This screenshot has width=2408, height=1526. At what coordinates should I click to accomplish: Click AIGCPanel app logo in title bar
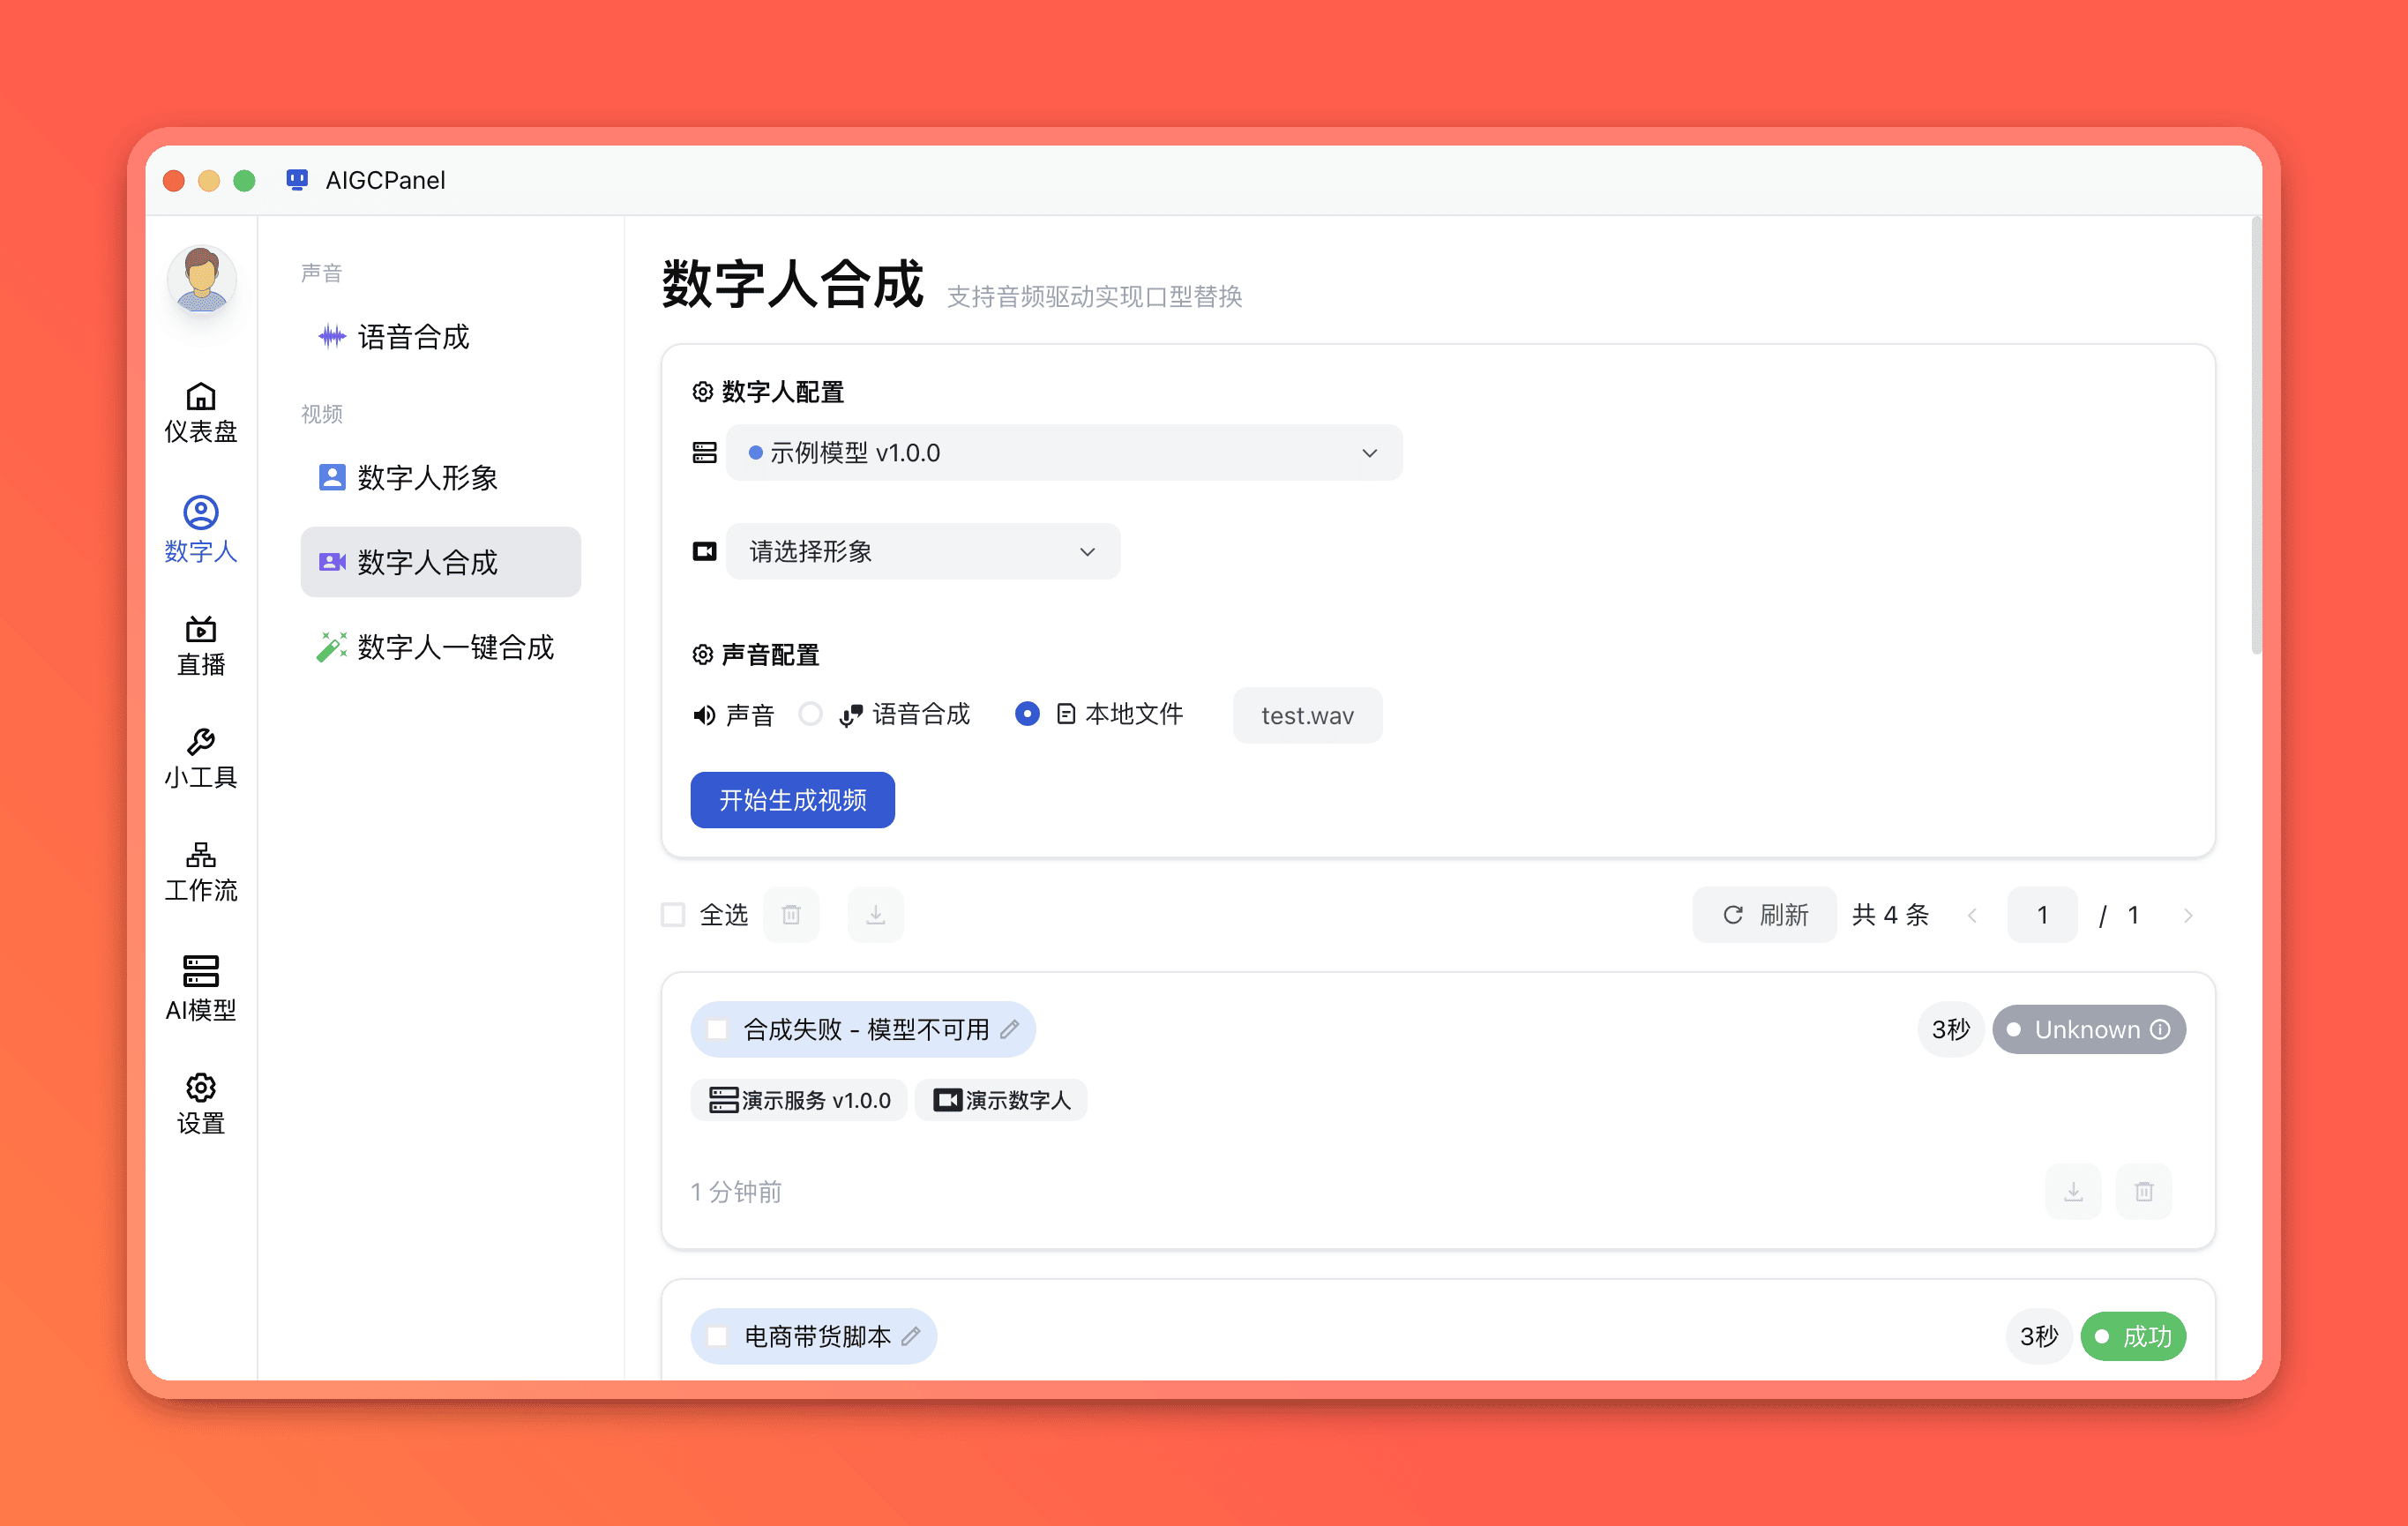[297, 180]
